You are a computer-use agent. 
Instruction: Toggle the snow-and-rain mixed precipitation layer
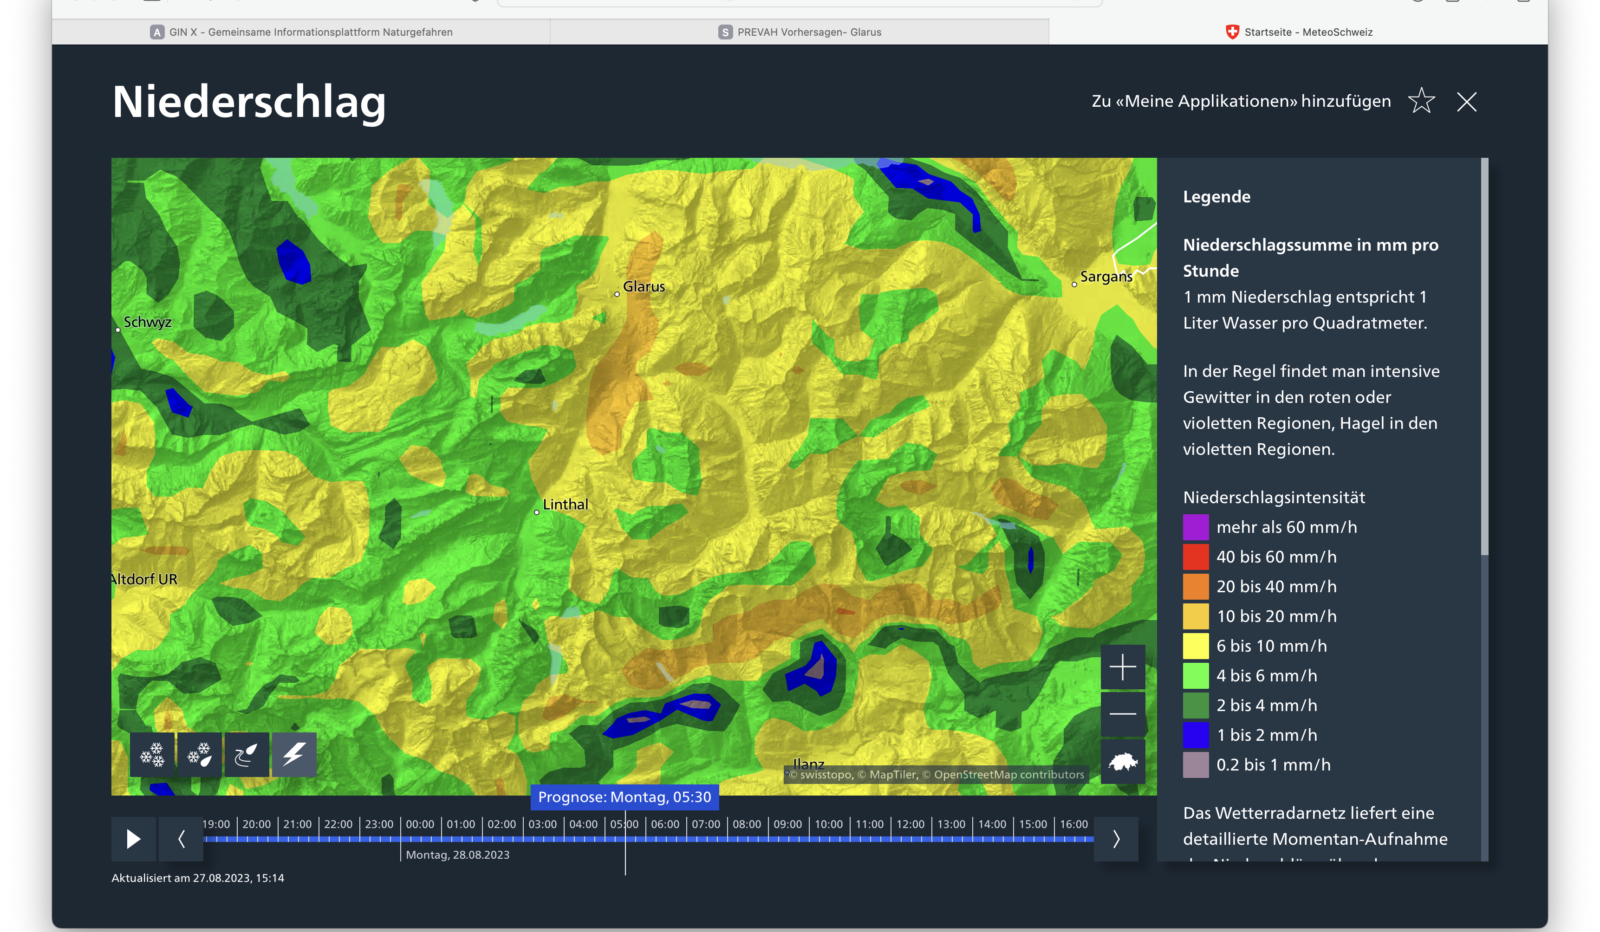(199, 754)
